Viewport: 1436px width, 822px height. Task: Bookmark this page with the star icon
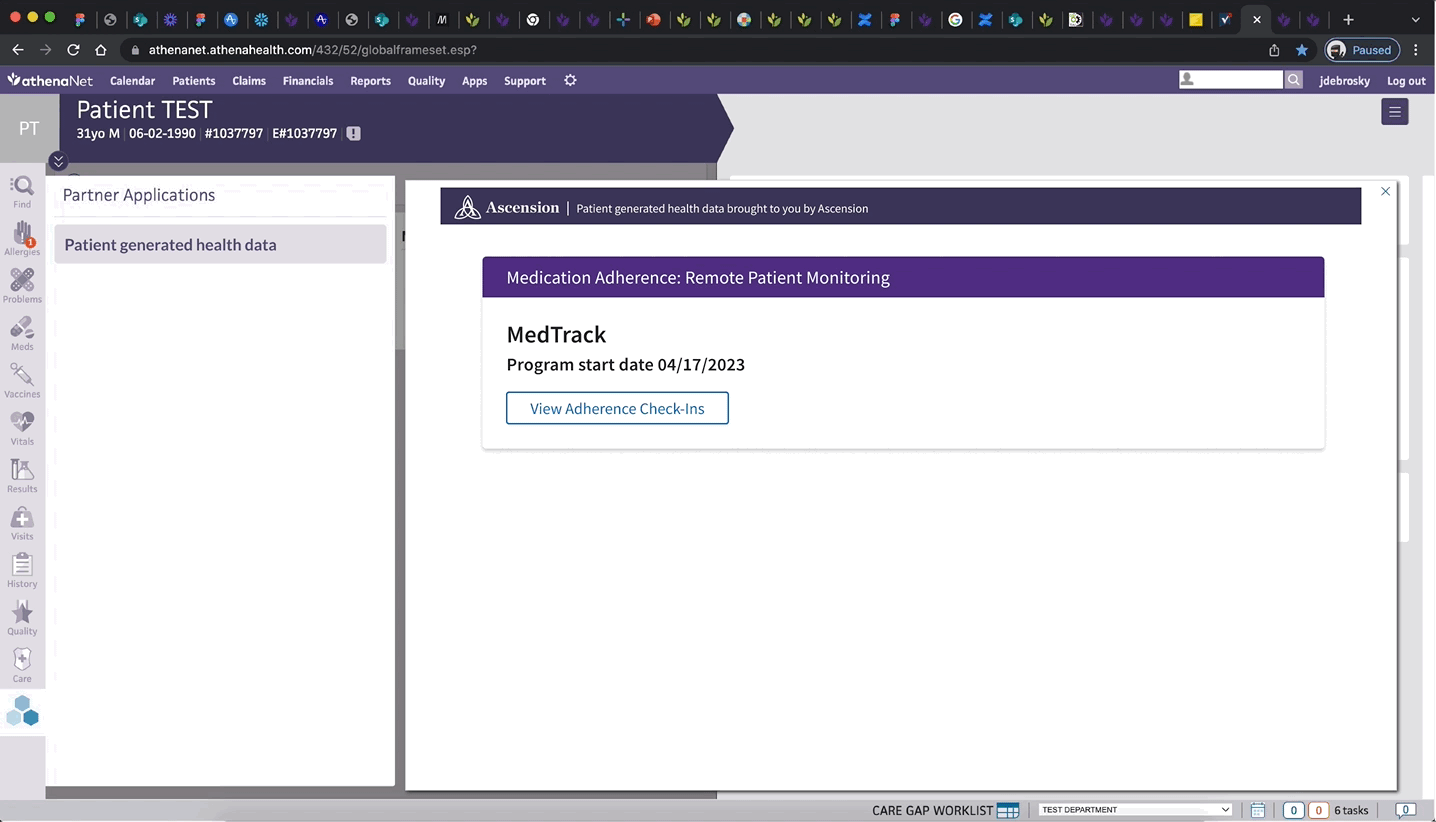[x=1301, y=49]
